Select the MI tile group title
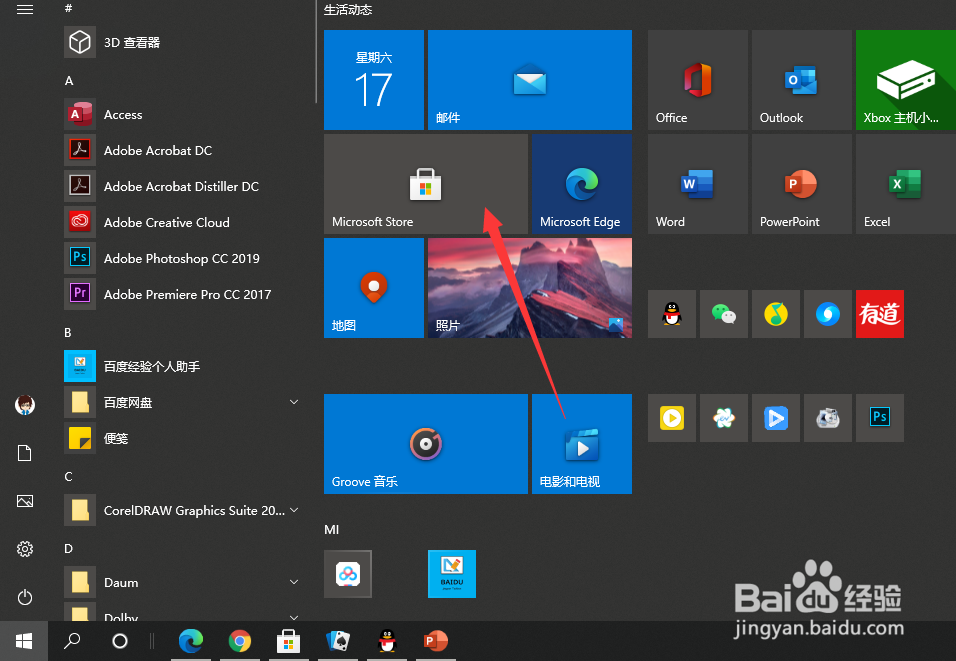 coord(331,529)
